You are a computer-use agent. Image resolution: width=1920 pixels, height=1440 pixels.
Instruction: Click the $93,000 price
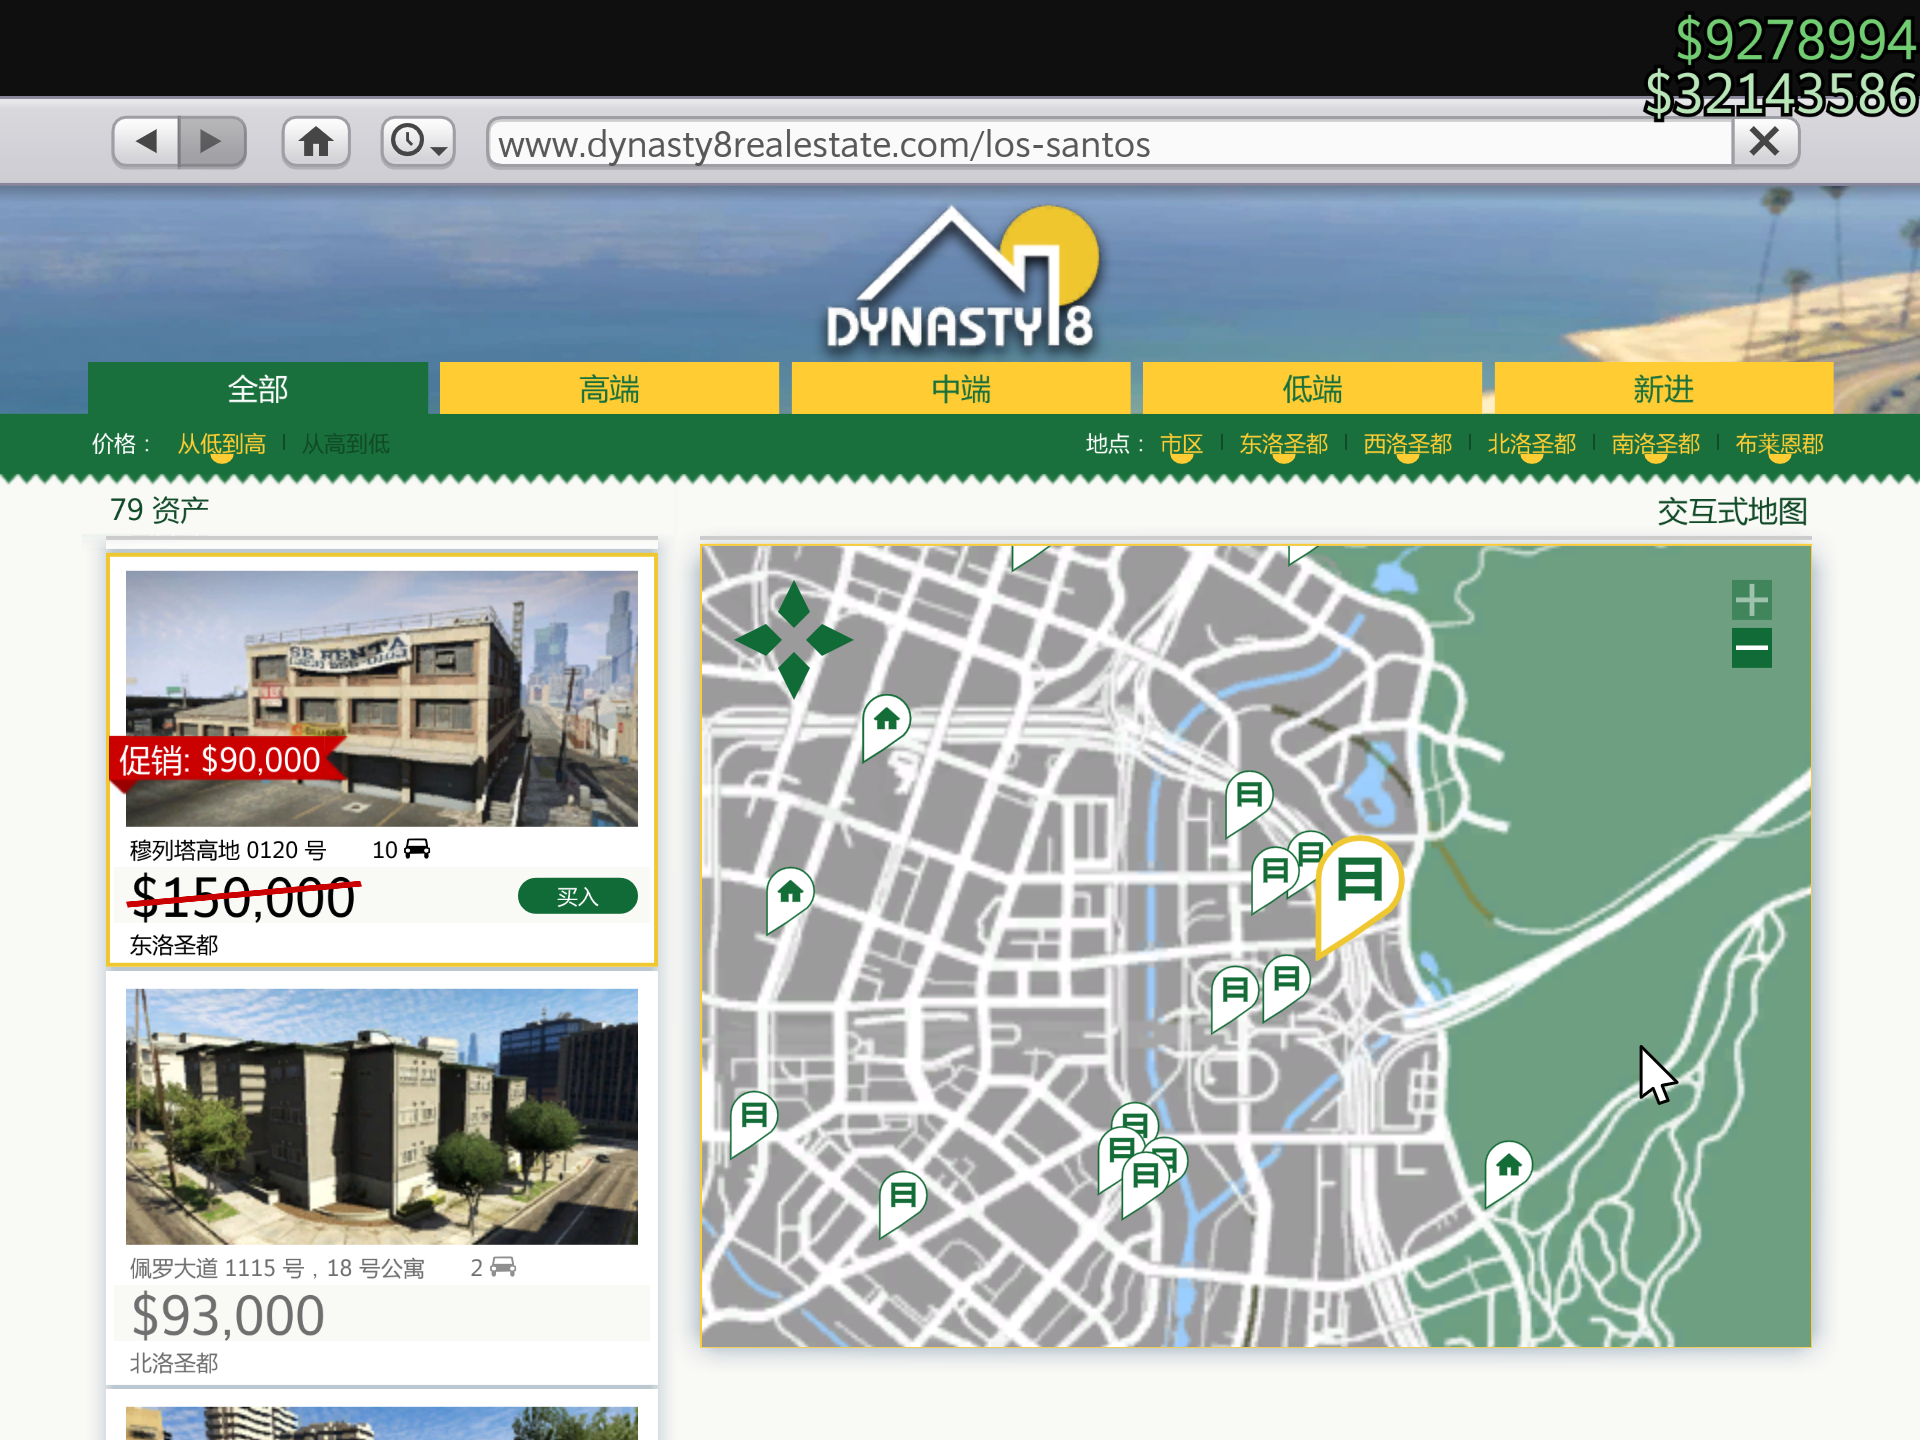(x=228, y=1314)
